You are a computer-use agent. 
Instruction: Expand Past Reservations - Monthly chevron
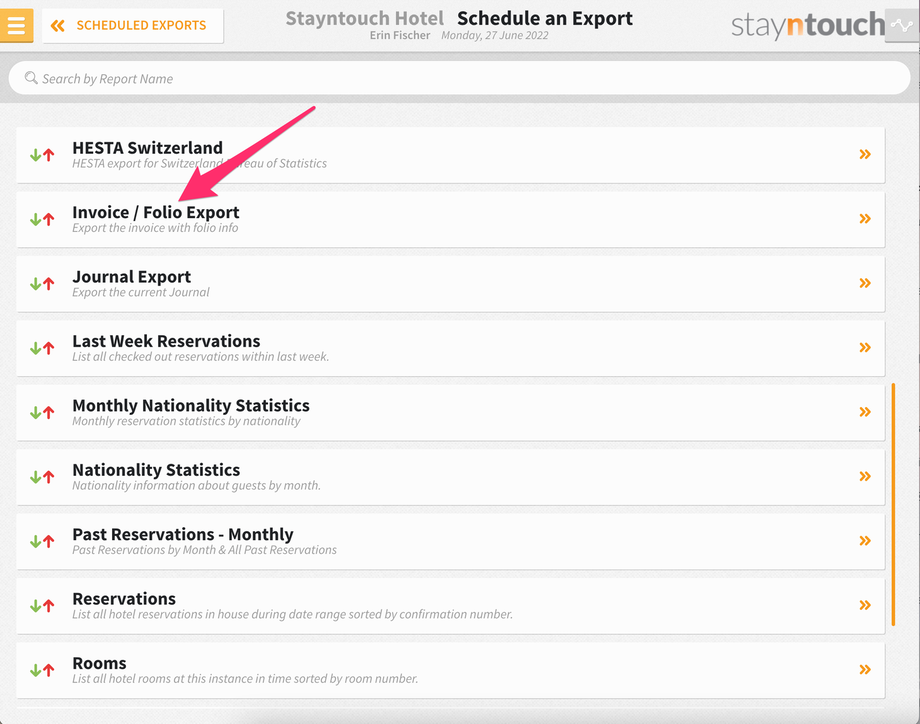tap(865, 541)
